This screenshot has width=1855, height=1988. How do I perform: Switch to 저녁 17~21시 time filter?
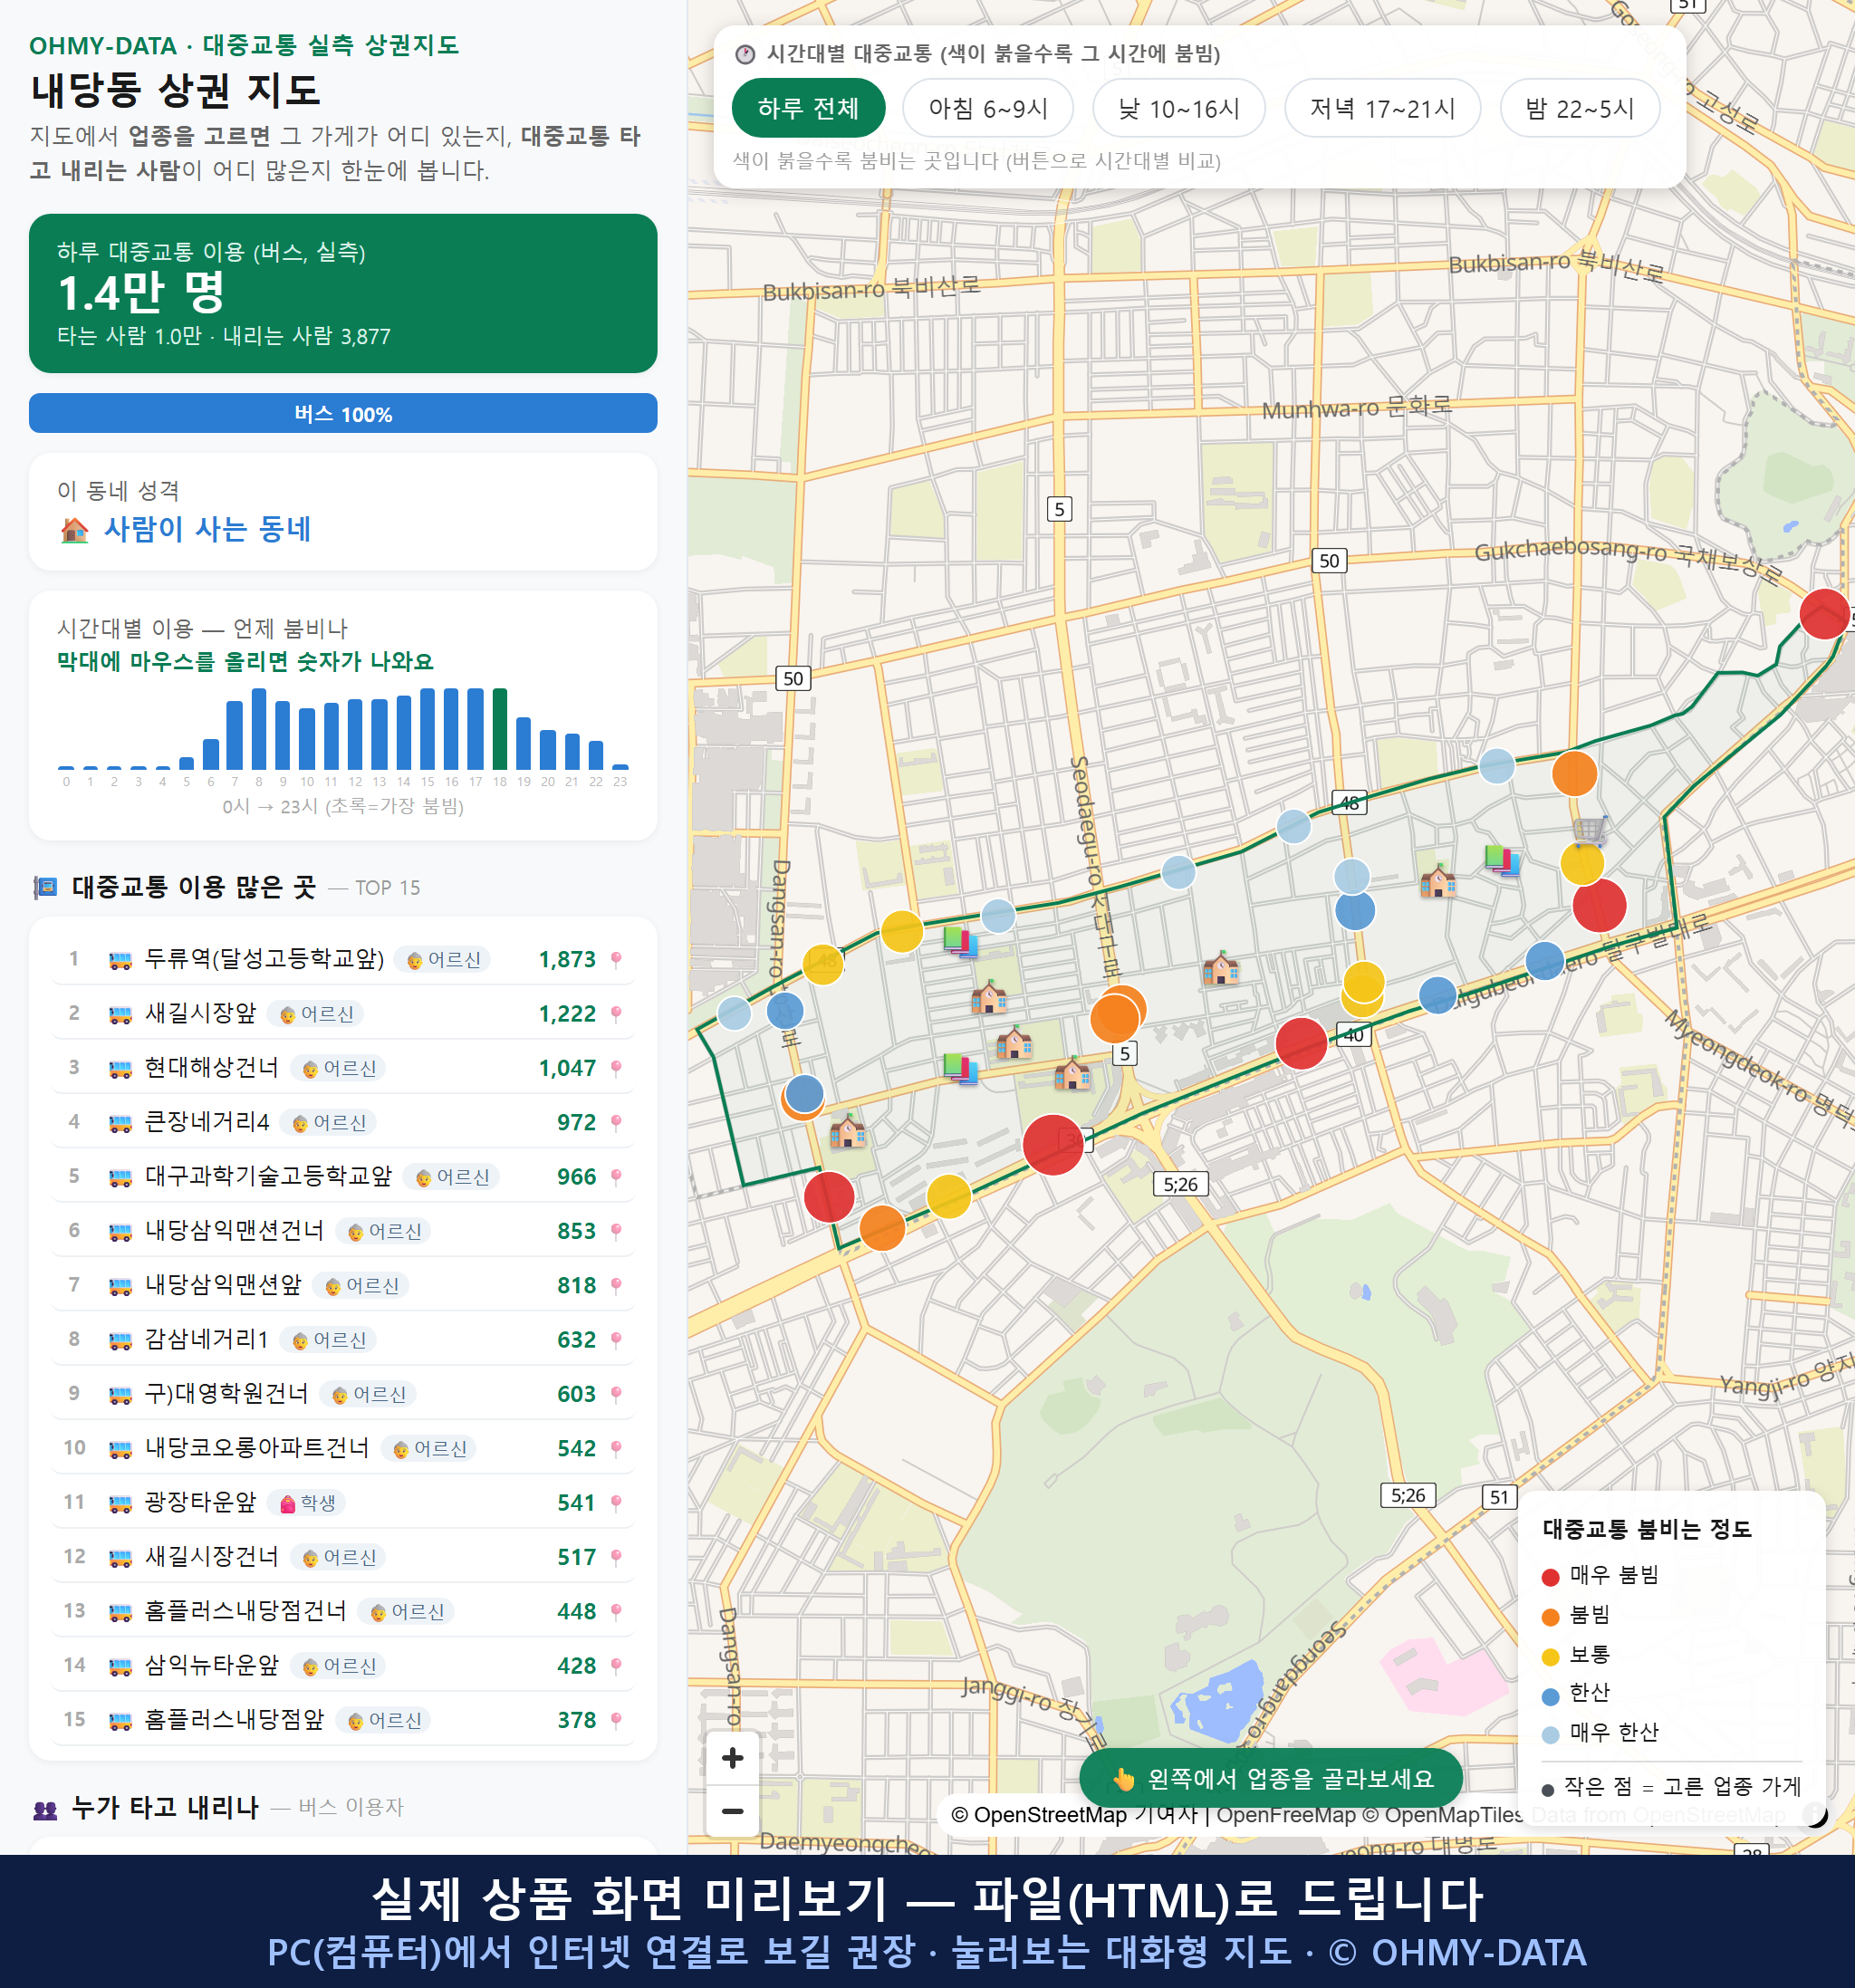(1382, 108)
